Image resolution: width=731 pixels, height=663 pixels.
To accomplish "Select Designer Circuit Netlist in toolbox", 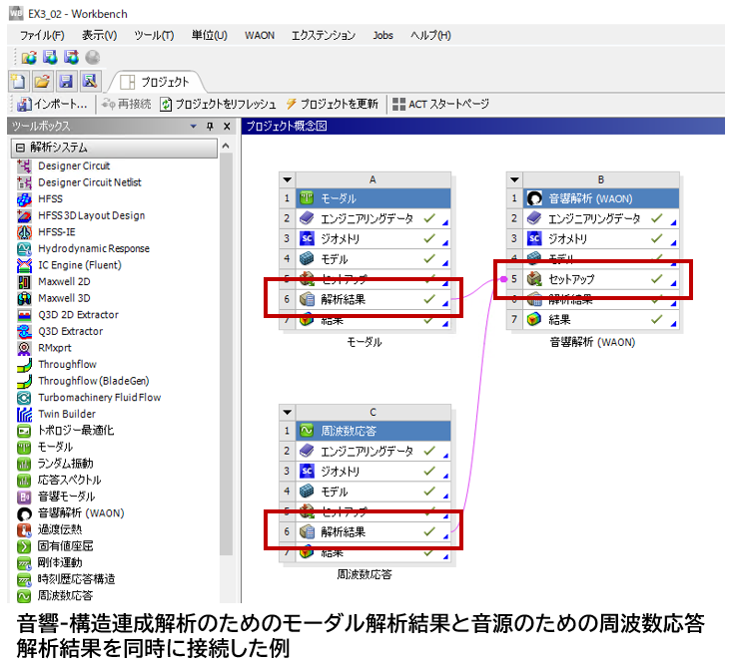I will (90, 182).
